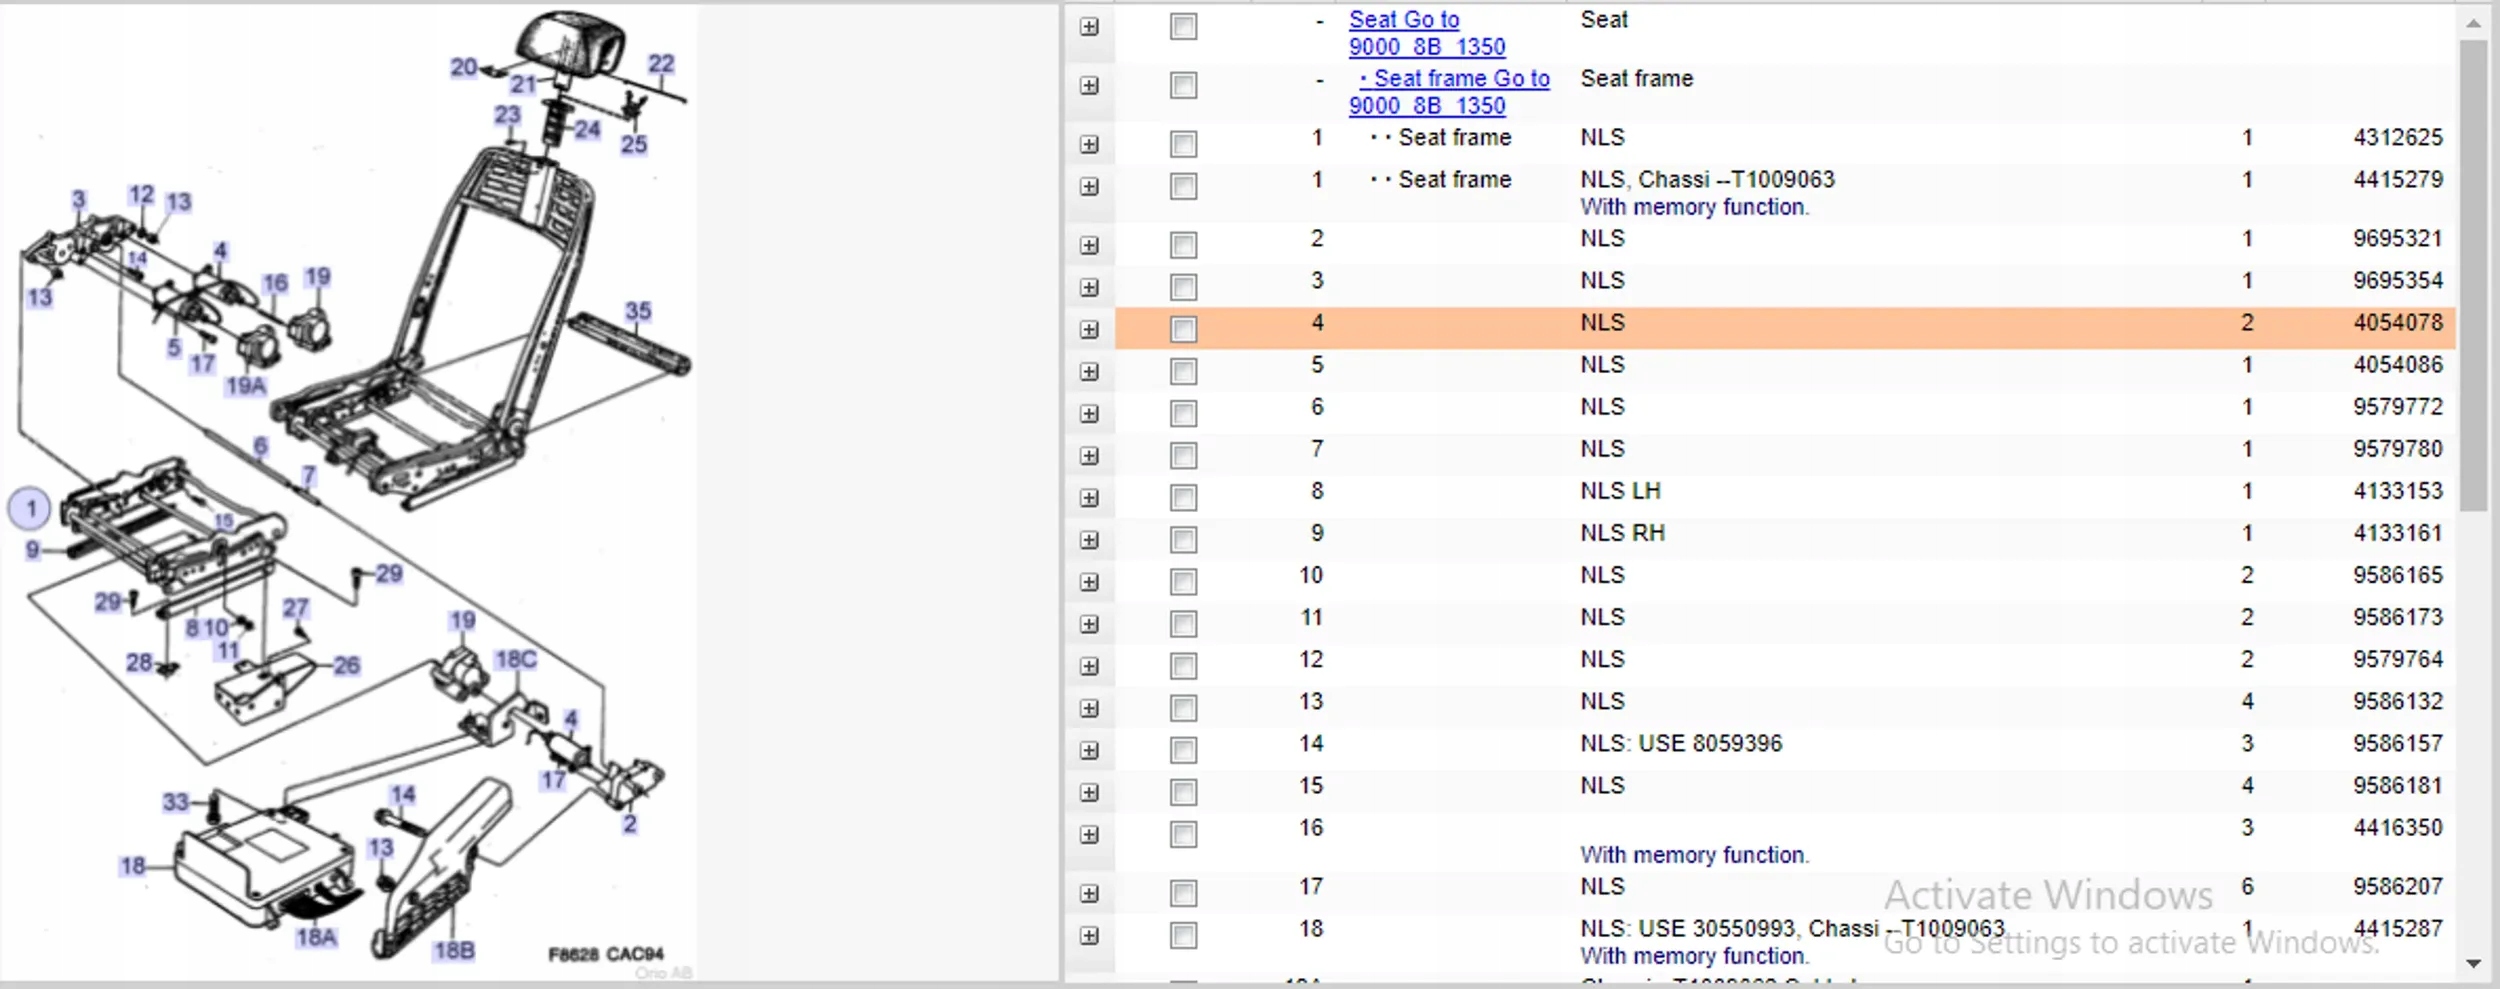Screen dimensions: 2500x989
Task: Select the checkbox in highlighted row 4054078
Action: (1183, 330)
